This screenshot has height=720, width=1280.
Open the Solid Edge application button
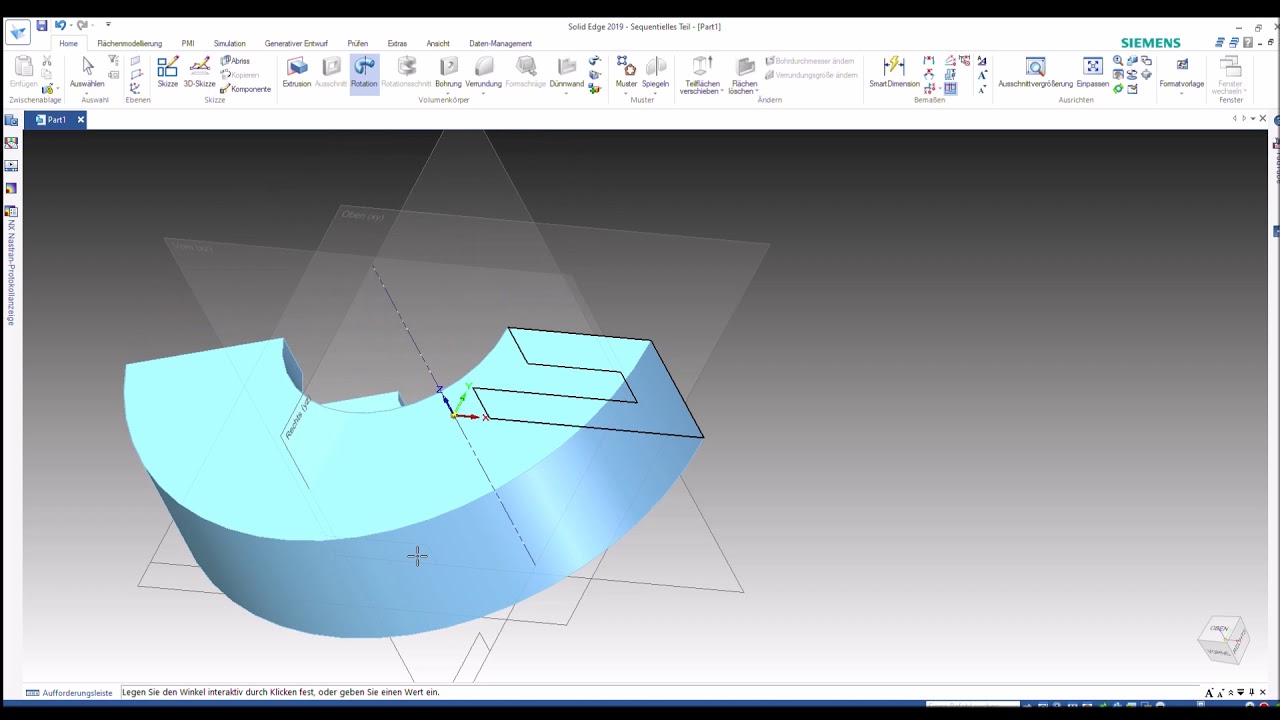[18, 32]
